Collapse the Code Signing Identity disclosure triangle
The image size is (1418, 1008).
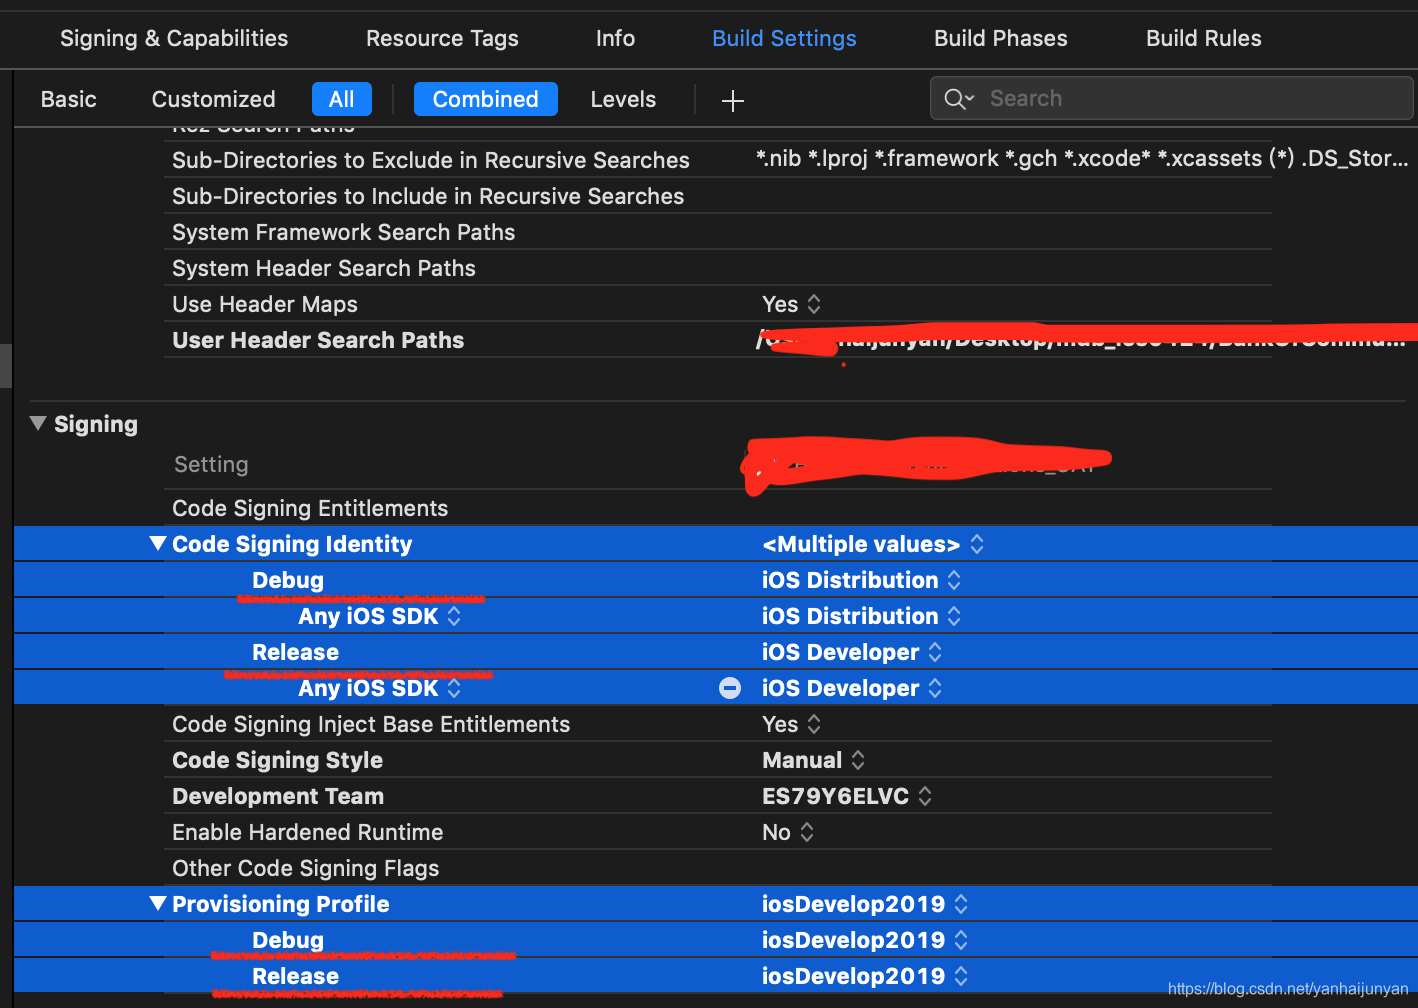pyautogui.click(x=157, y=544)
